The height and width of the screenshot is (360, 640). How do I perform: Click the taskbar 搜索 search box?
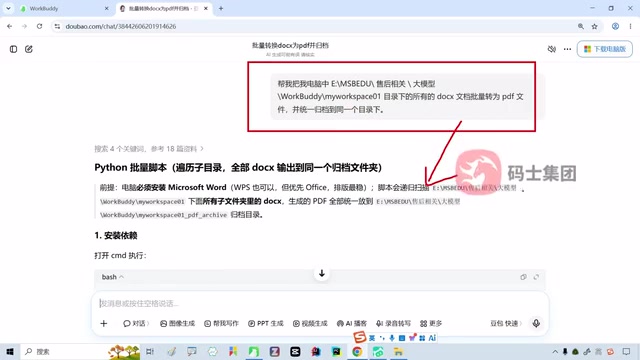[x=80, y=351]
